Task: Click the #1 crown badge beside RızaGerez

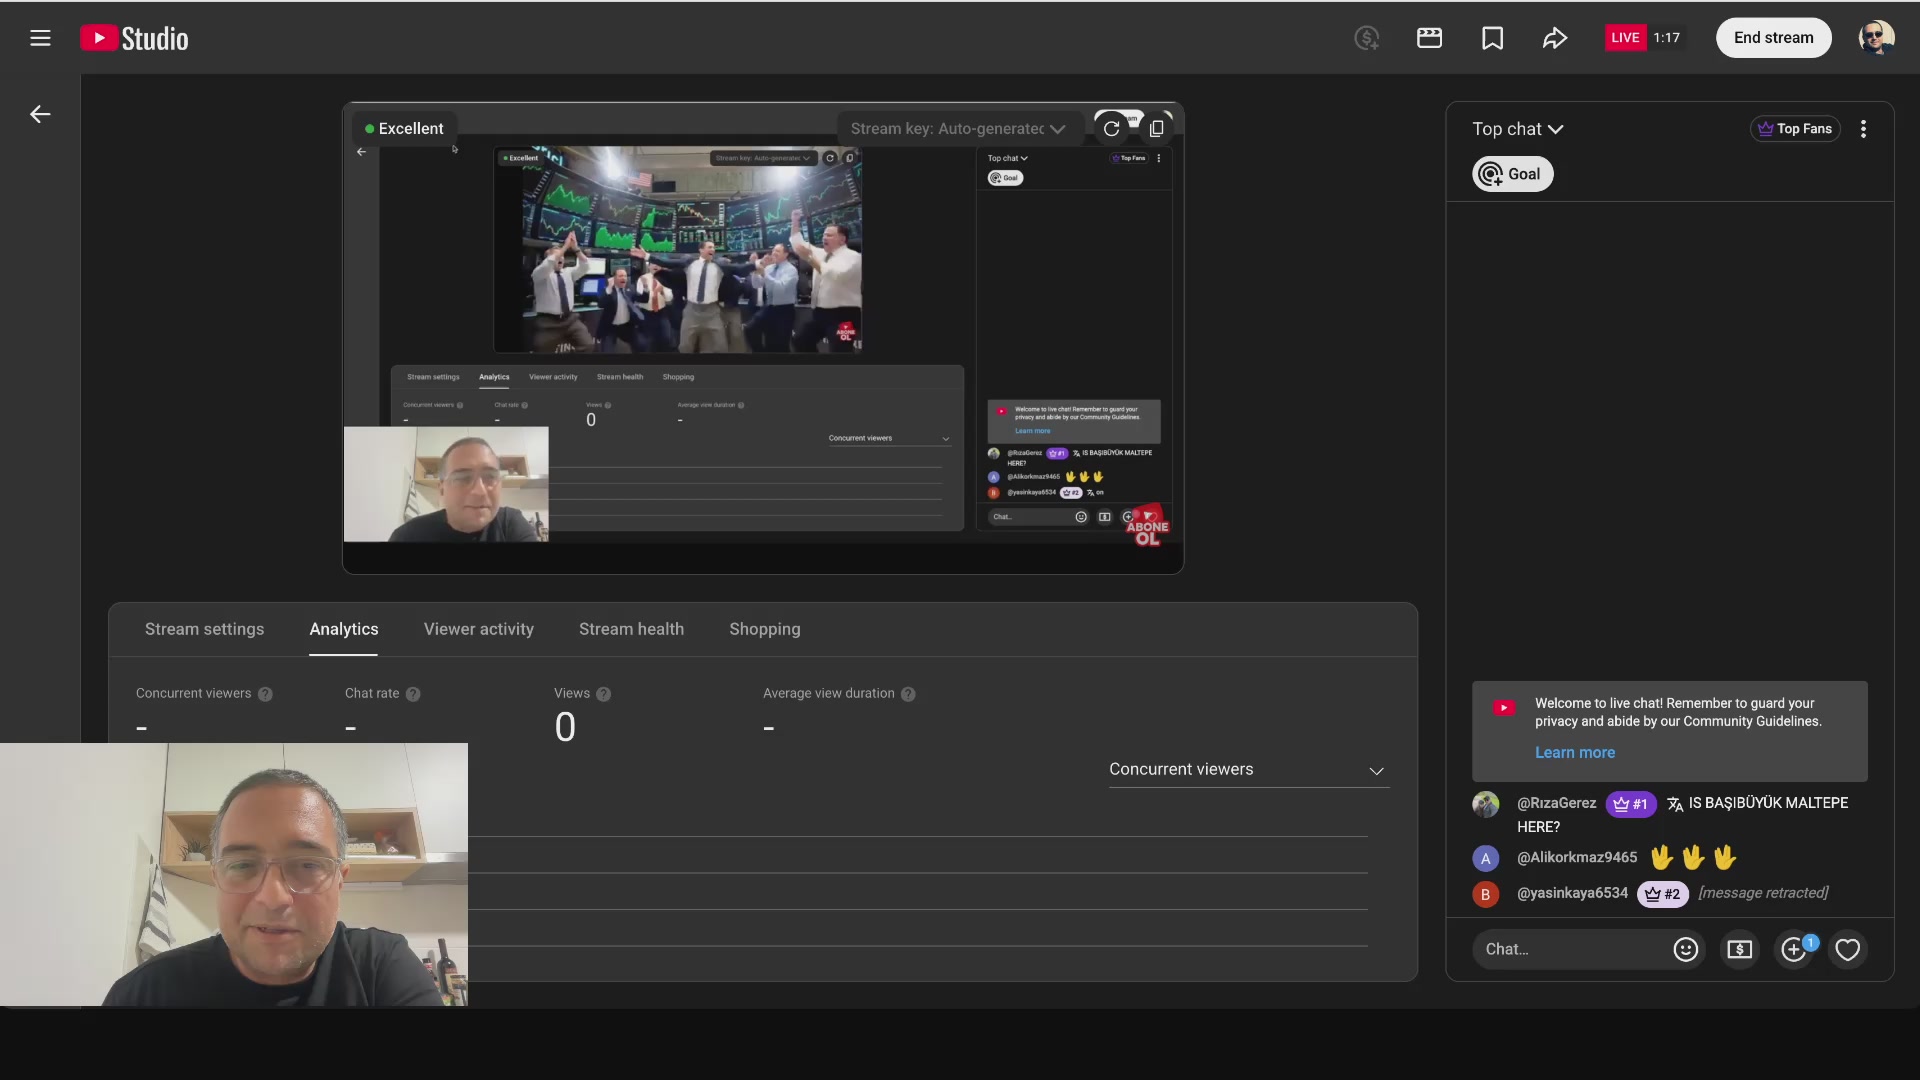Action: pyautogui.click(x=1631, y=804)
